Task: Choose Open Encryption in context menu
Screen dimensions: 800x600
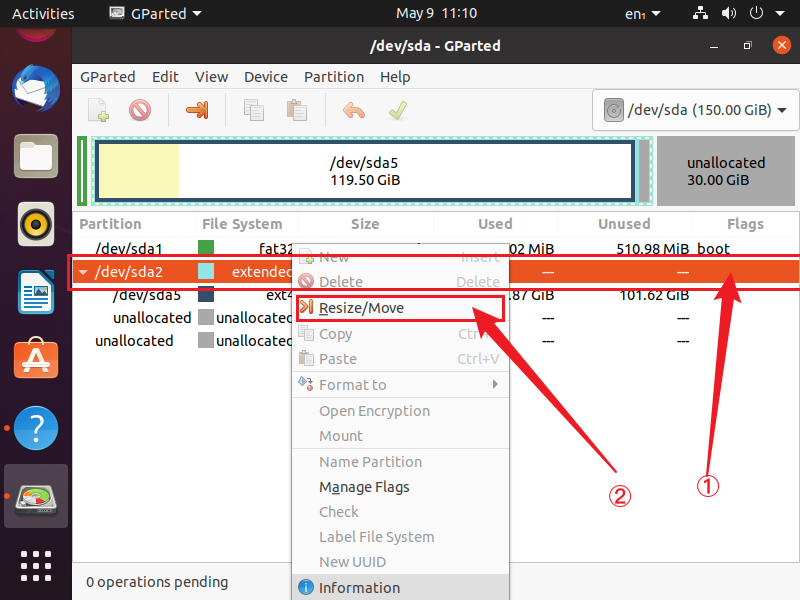Action: point(401,411)
